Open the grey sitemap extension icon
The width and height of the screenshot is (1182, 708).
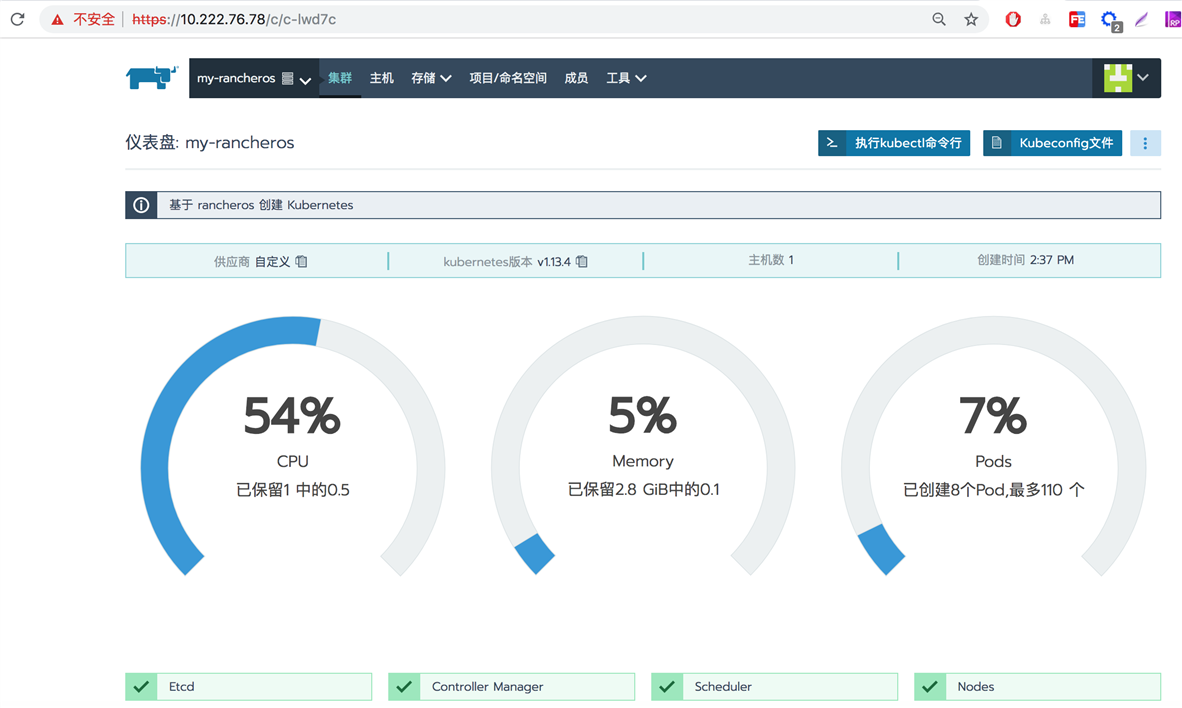pyautogui.click(x=1045, y=20)
